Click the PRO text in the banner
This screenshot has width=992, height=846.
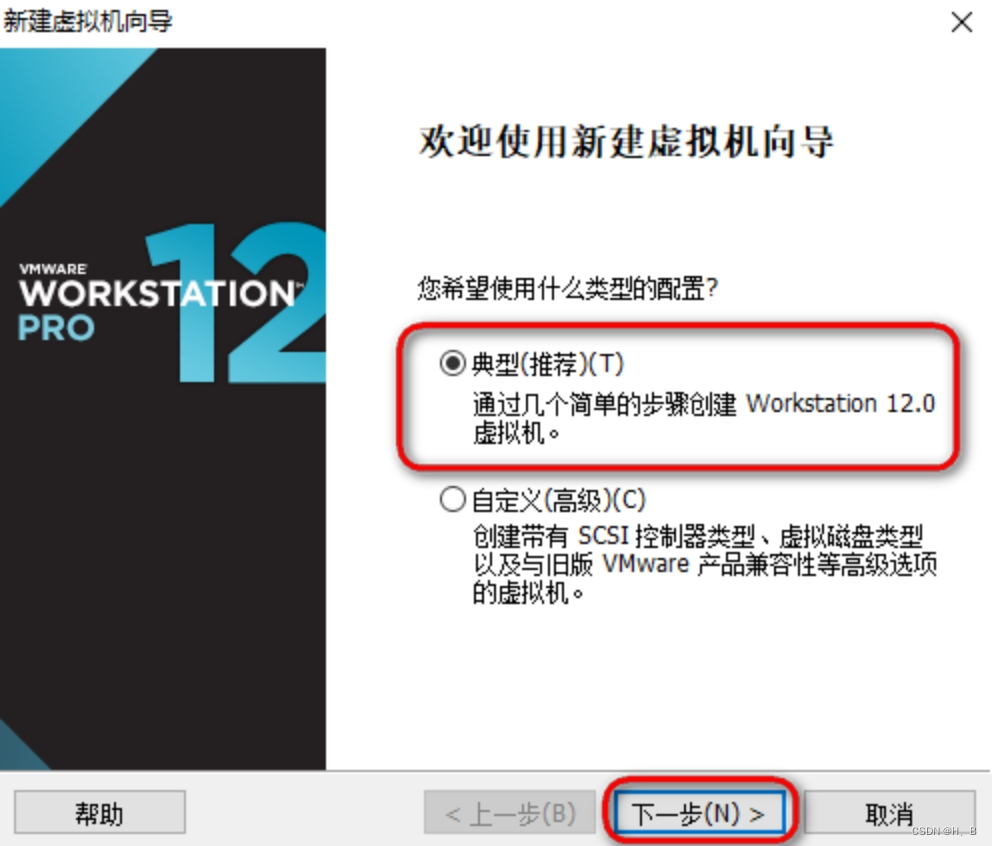[56, 328]
